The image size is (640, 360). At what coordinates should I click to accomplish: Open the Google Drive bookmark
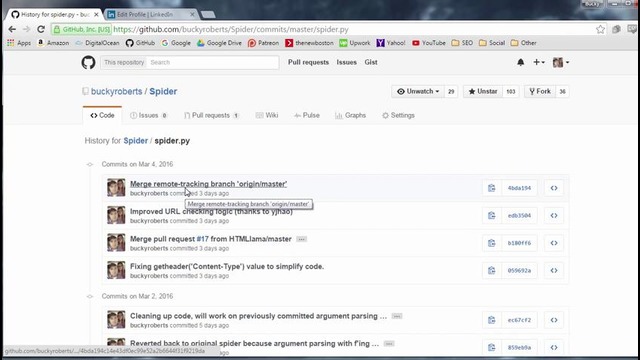219,43
